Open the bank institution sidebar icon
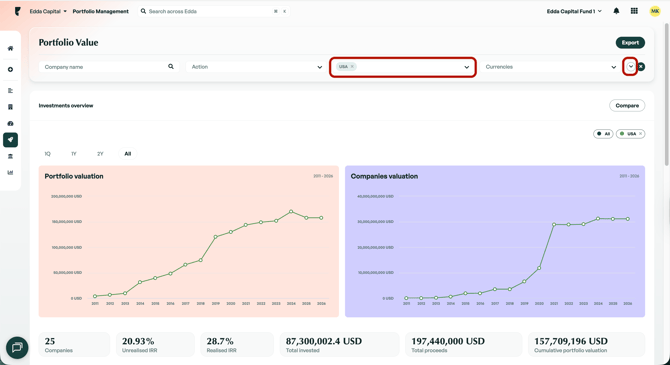670x365 pixels. point(10,156)
